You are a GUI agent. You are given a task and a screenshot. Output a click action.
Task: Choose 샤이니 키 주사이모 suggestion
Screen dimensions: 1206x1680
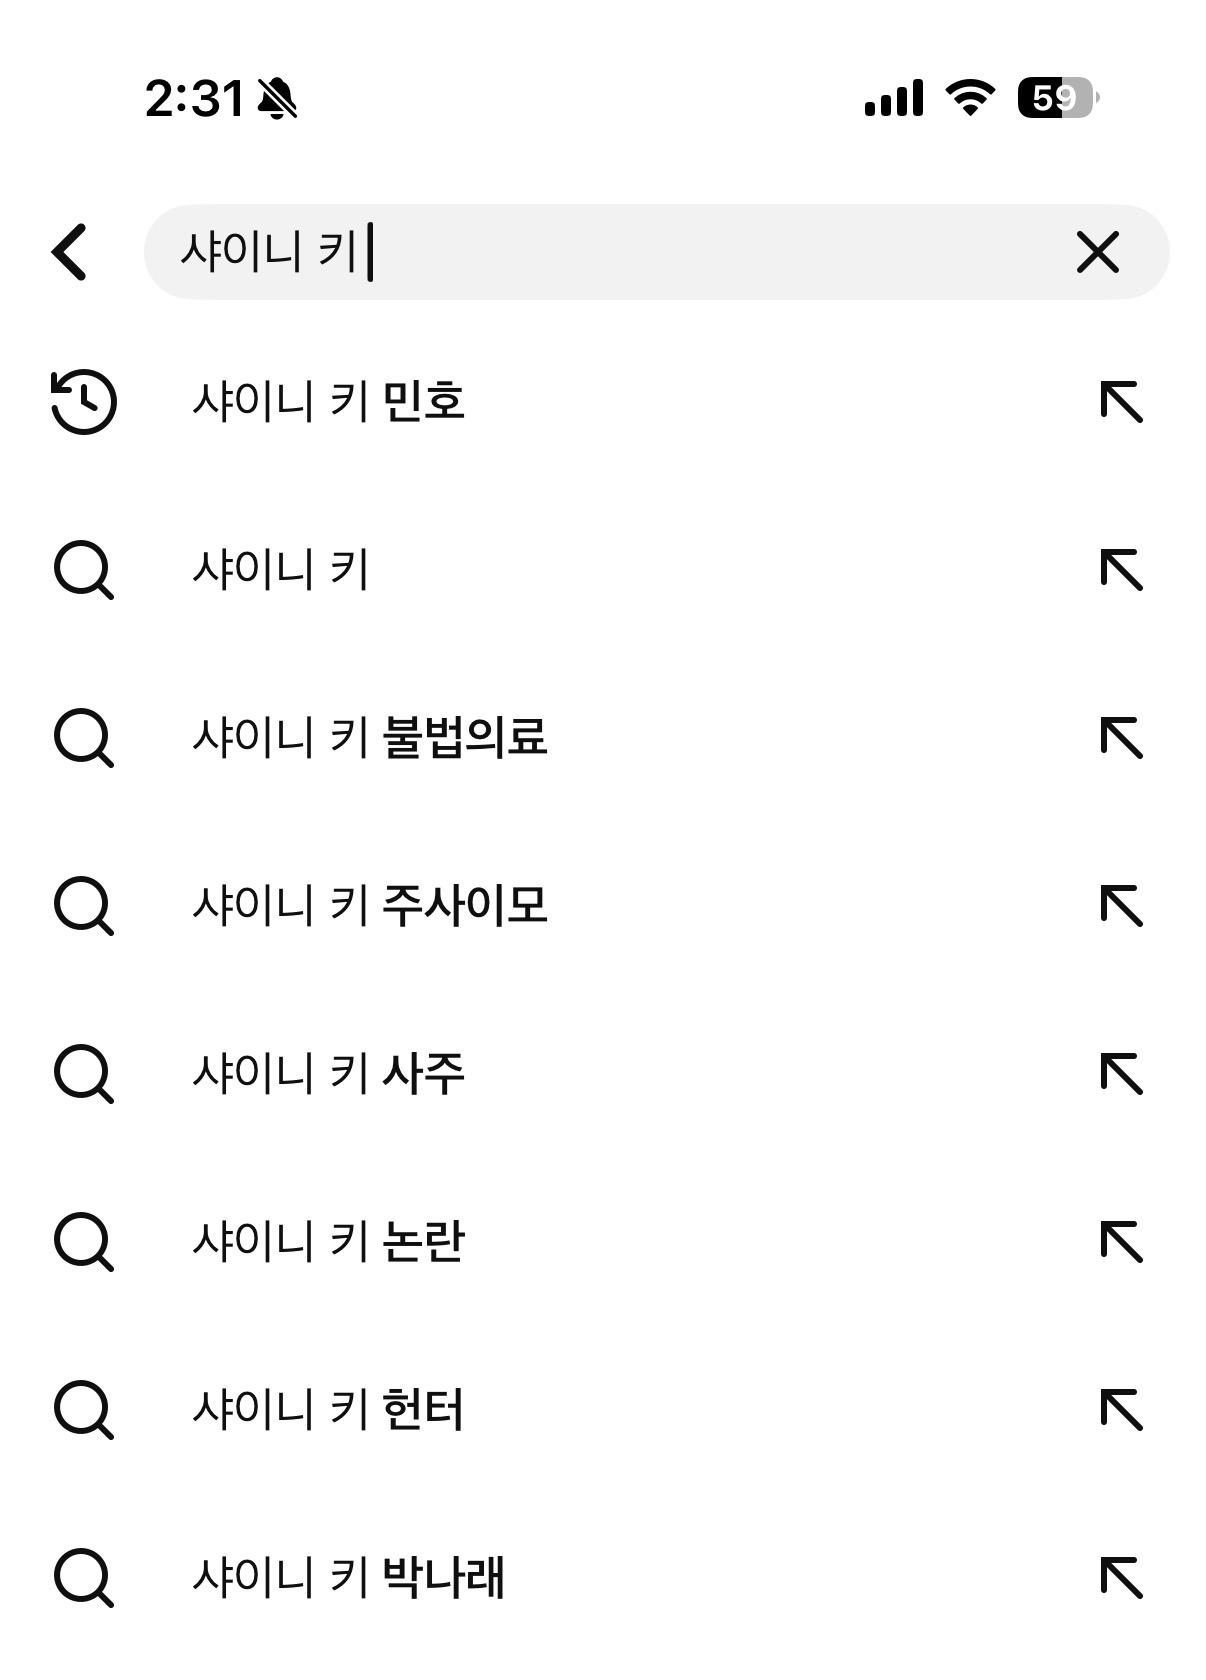(x=370, y=906)
